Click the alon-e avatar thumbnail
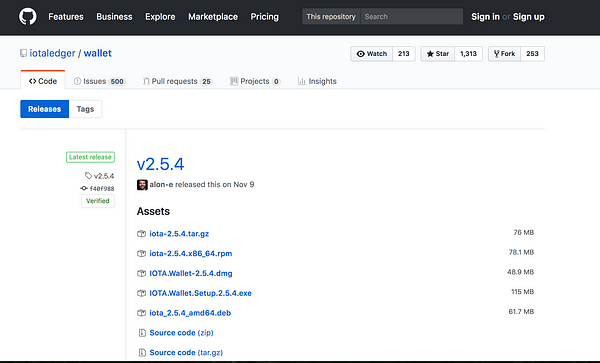This screenshot has height=363, width=600. tap(142, 185)
